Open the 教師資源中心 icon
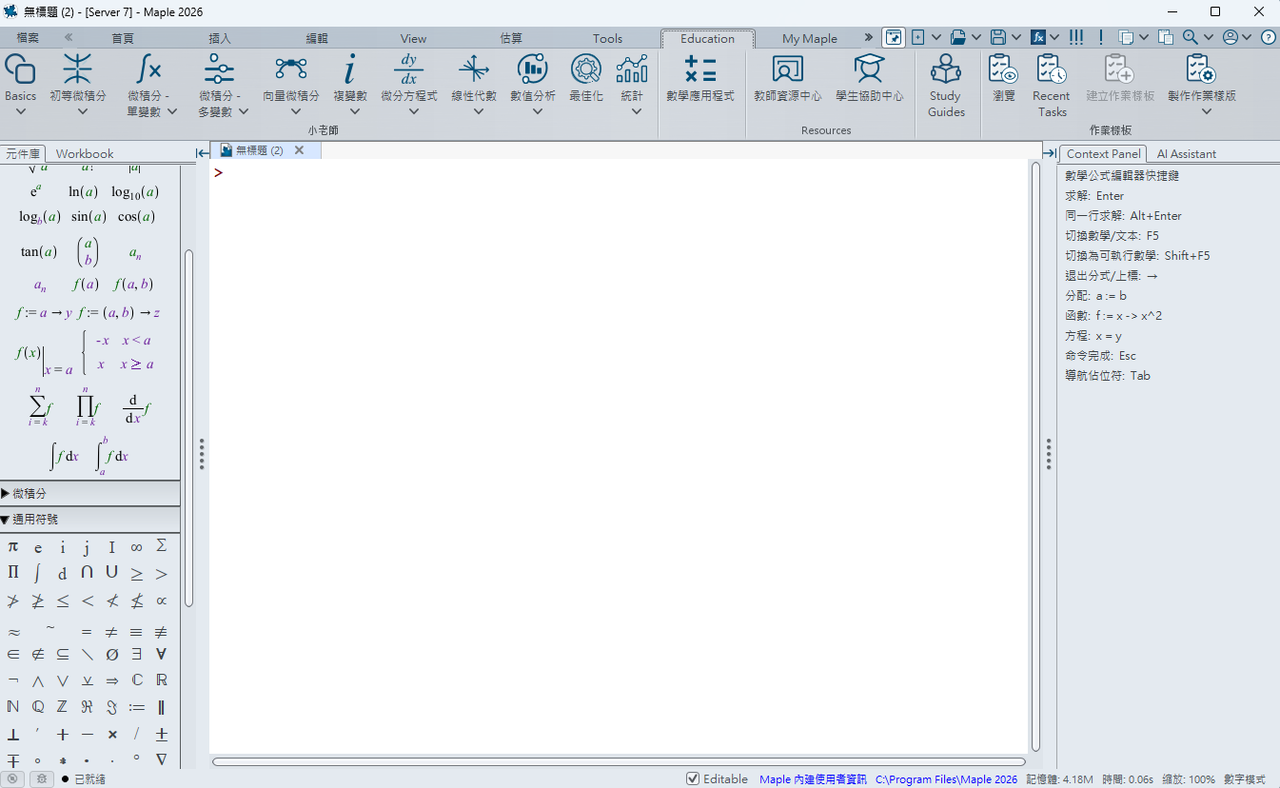The image size is (1280, 788). point(787,79)
